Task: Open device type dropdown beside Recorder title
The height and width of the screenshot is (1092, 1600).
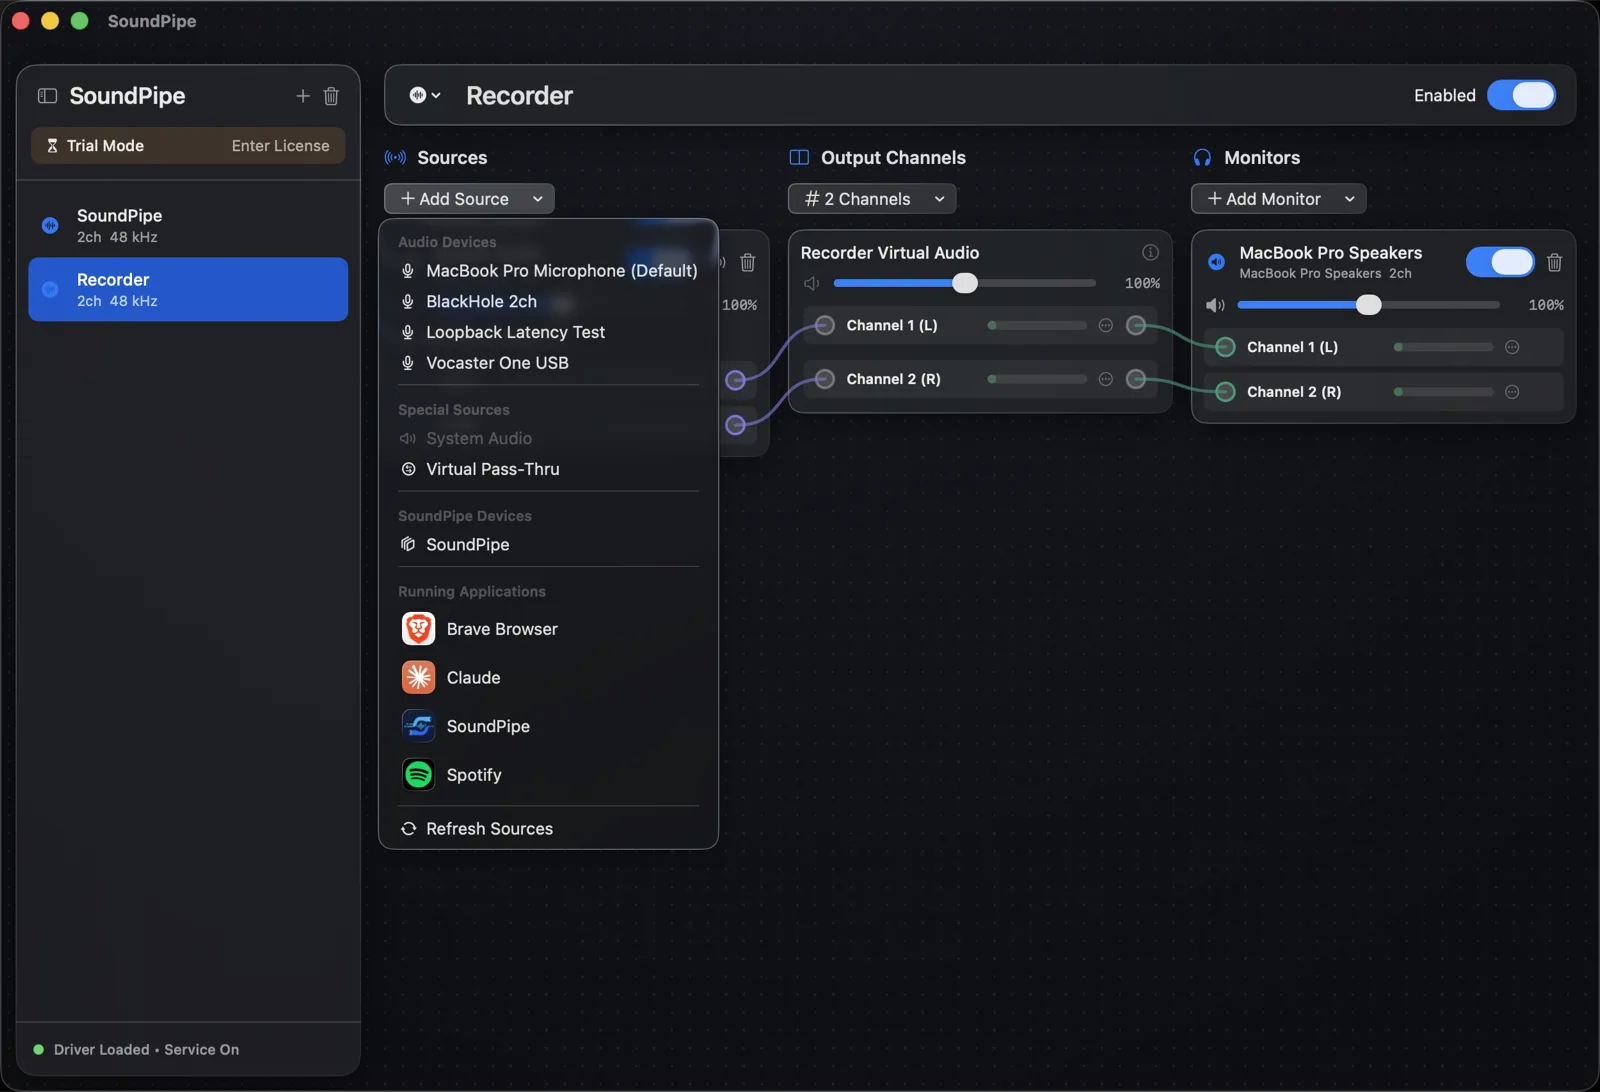Action: point(425,95)
